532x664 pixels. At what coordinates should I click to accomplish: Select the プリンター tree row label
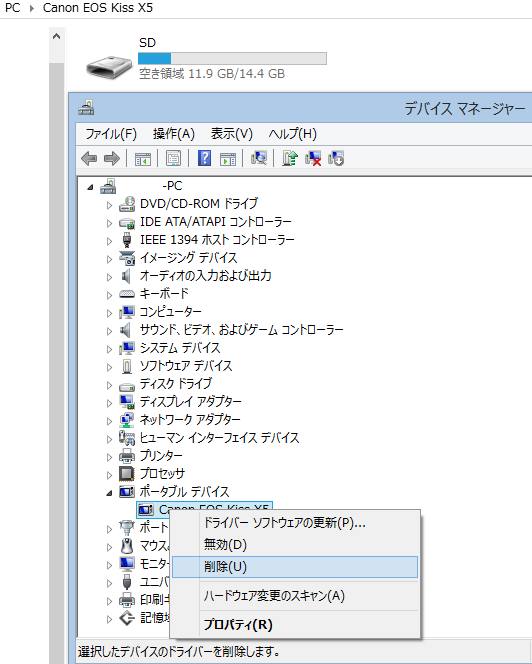(x=161, y=456)
